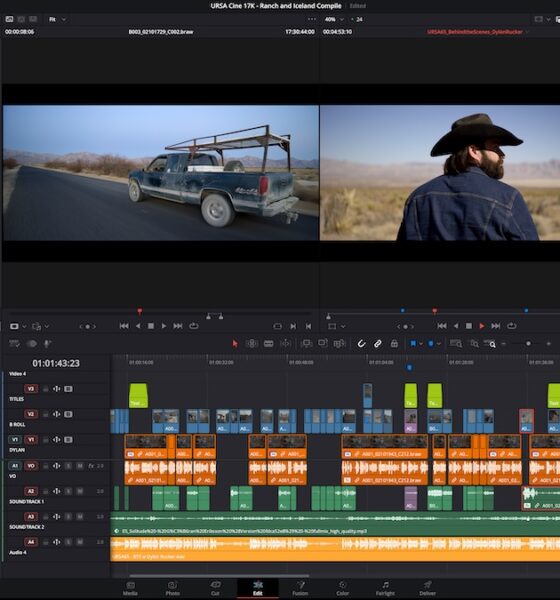Screen dimensions: 560x600
Task: Solo the A1 VO track
Action: (68, 466)
